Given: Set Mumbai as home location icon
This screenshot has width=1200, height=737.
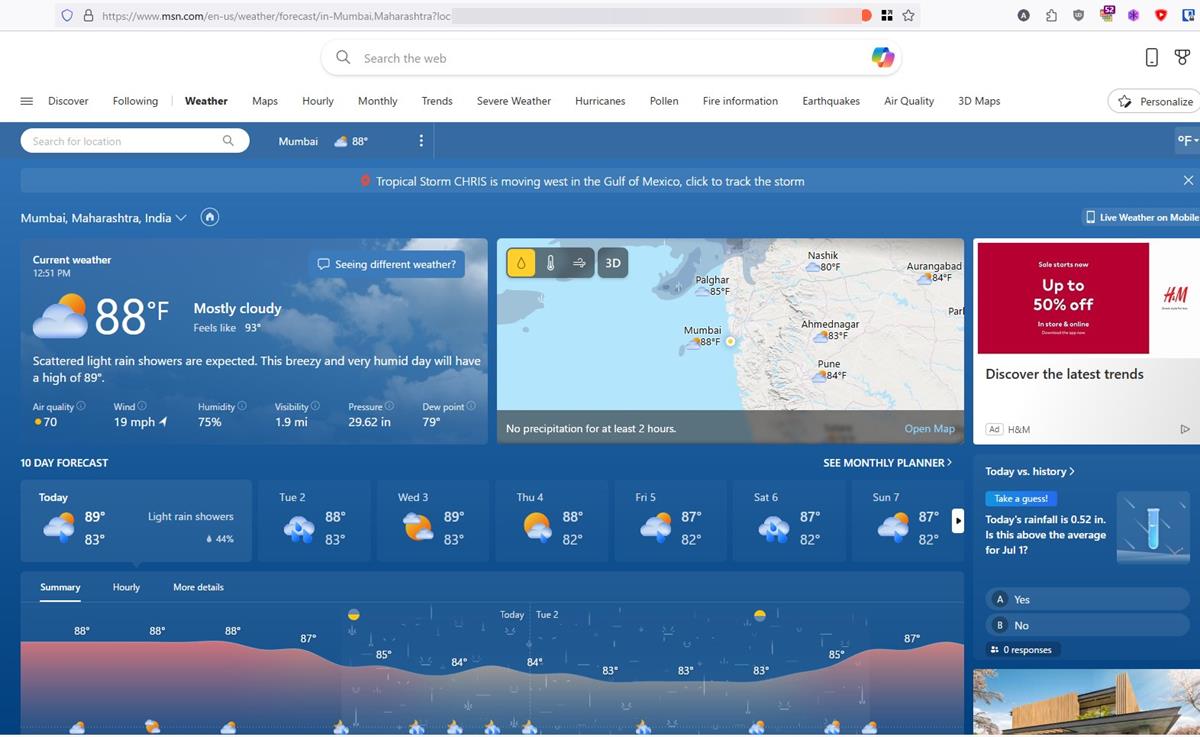Looking at the screenshot, I should 210,217.
